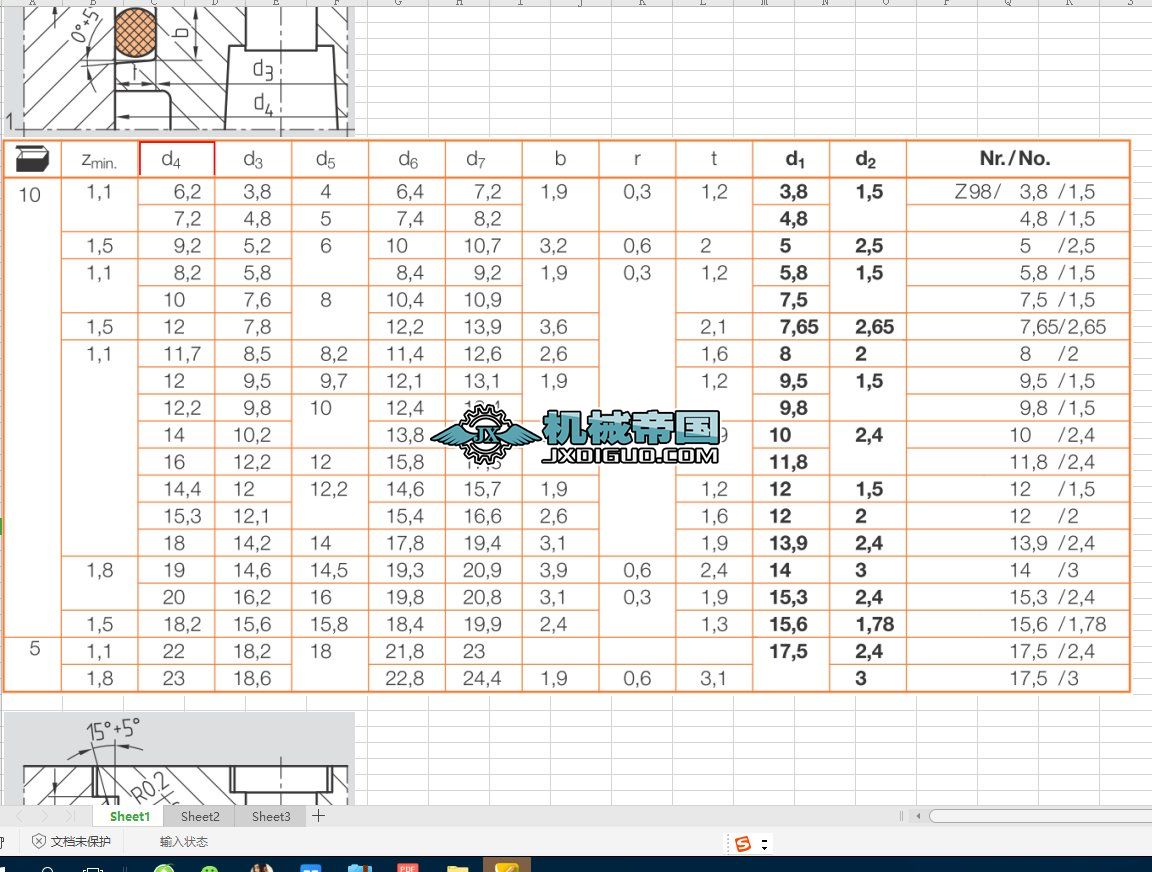Click the Sheet1 tab to keep it active
This screenshot has width=1152, height=872.
click(x=128, y=816)
